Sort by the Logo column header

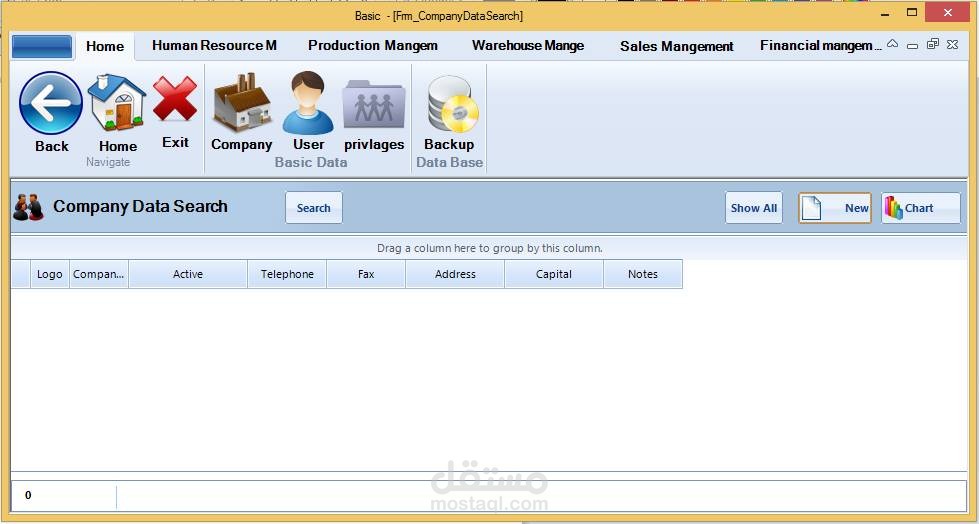50,274
